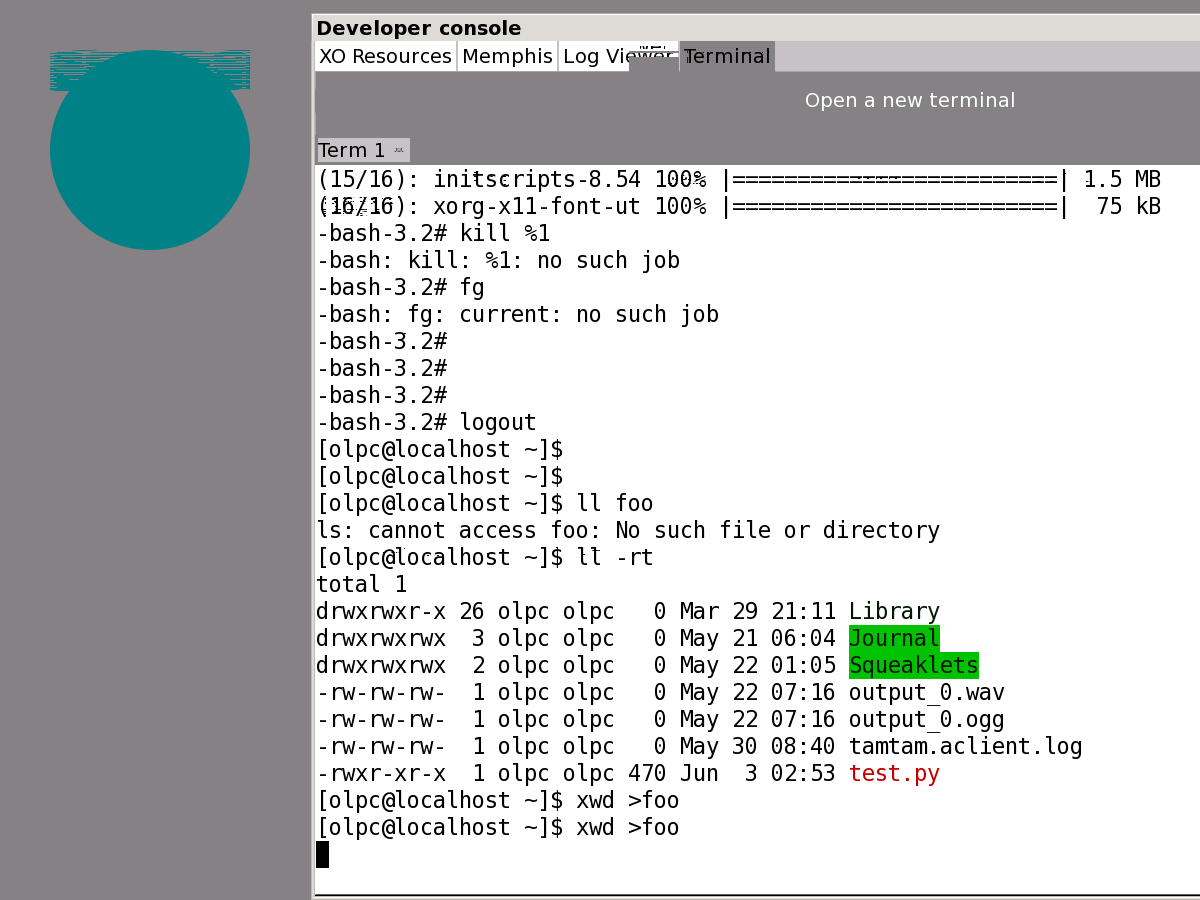This screenshot has height=900, width=1200.
Task: Click the green highlighted Journal directory
Action: pyautogui.click(x=894, y=638)
